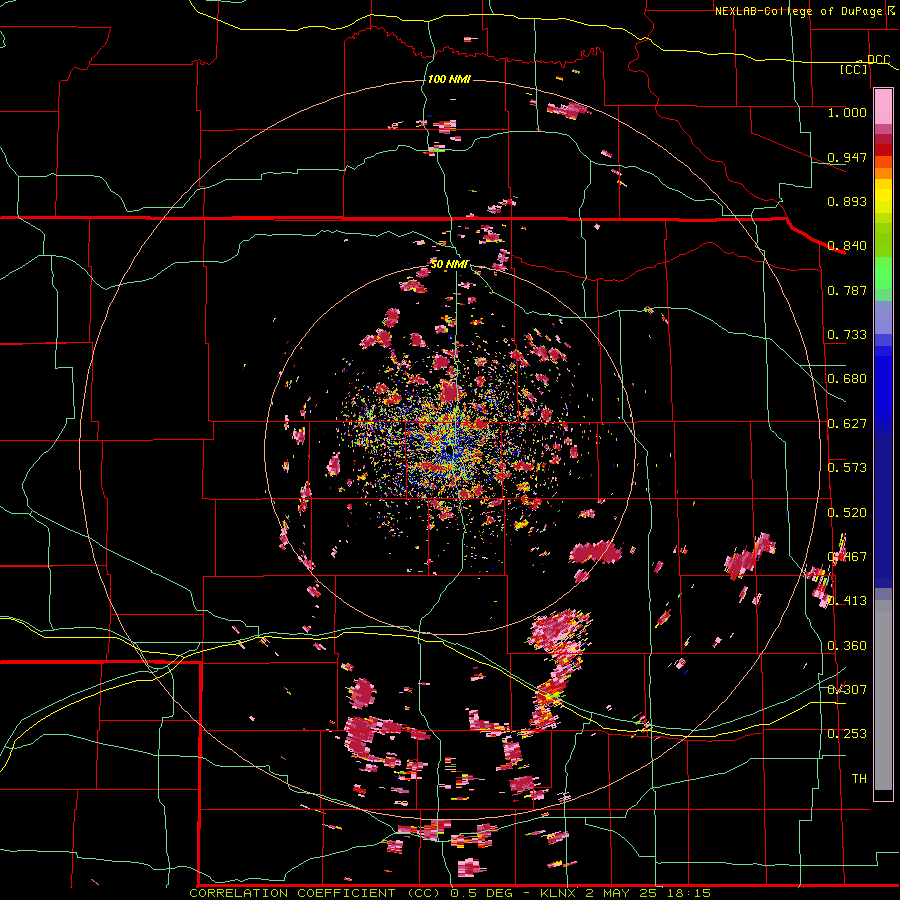The image size is (900, 900).
Task: Click the 0.520 scale value
Action: [847, 513]
